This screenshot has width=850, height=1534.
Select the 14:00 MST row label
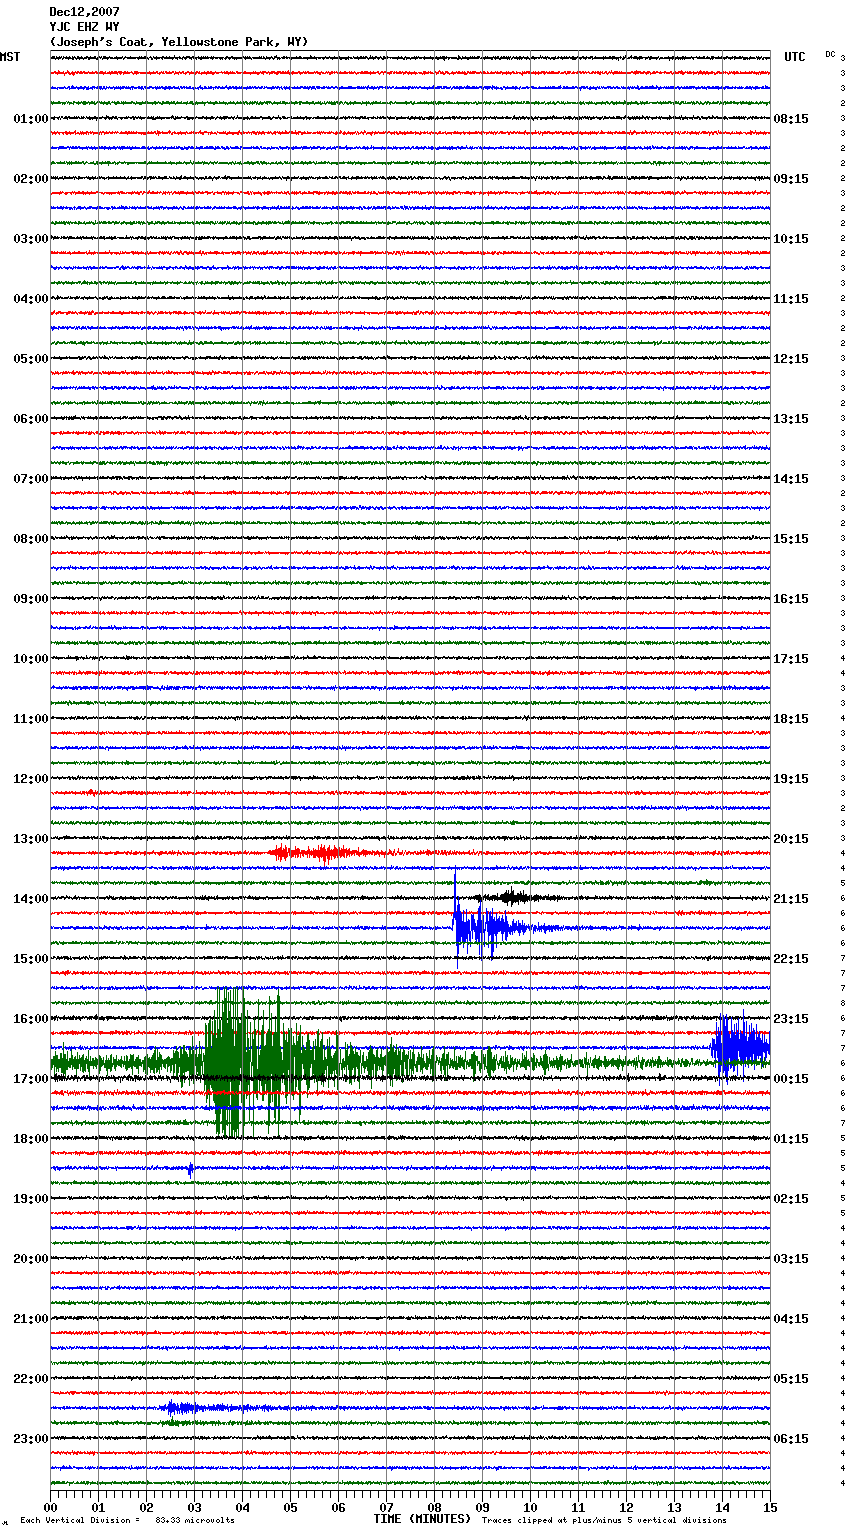coord(31,899)
